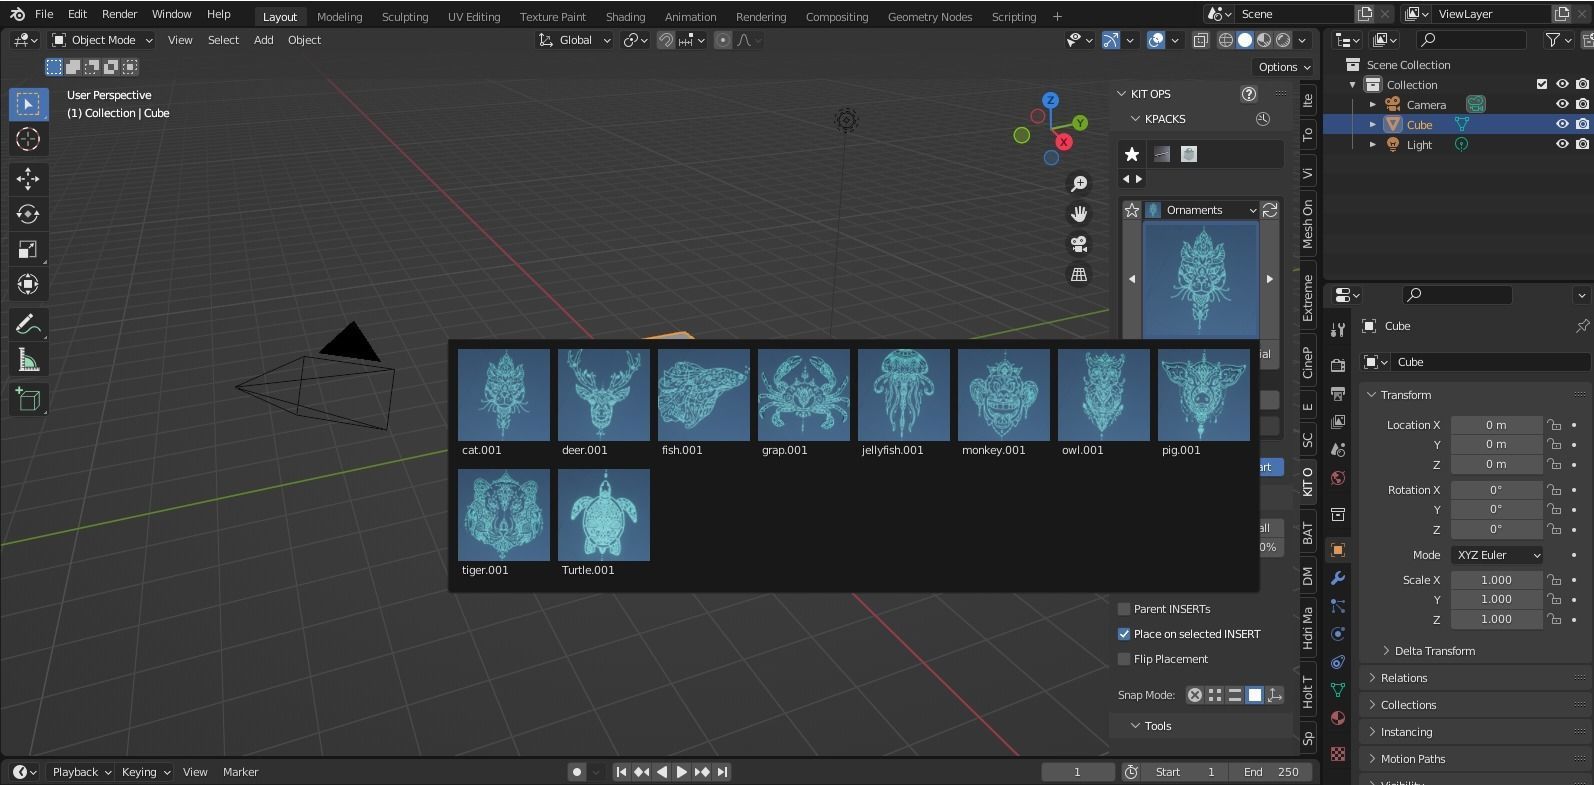
Task: Click the Scale X value field
Action: (x=1496, y=580)
